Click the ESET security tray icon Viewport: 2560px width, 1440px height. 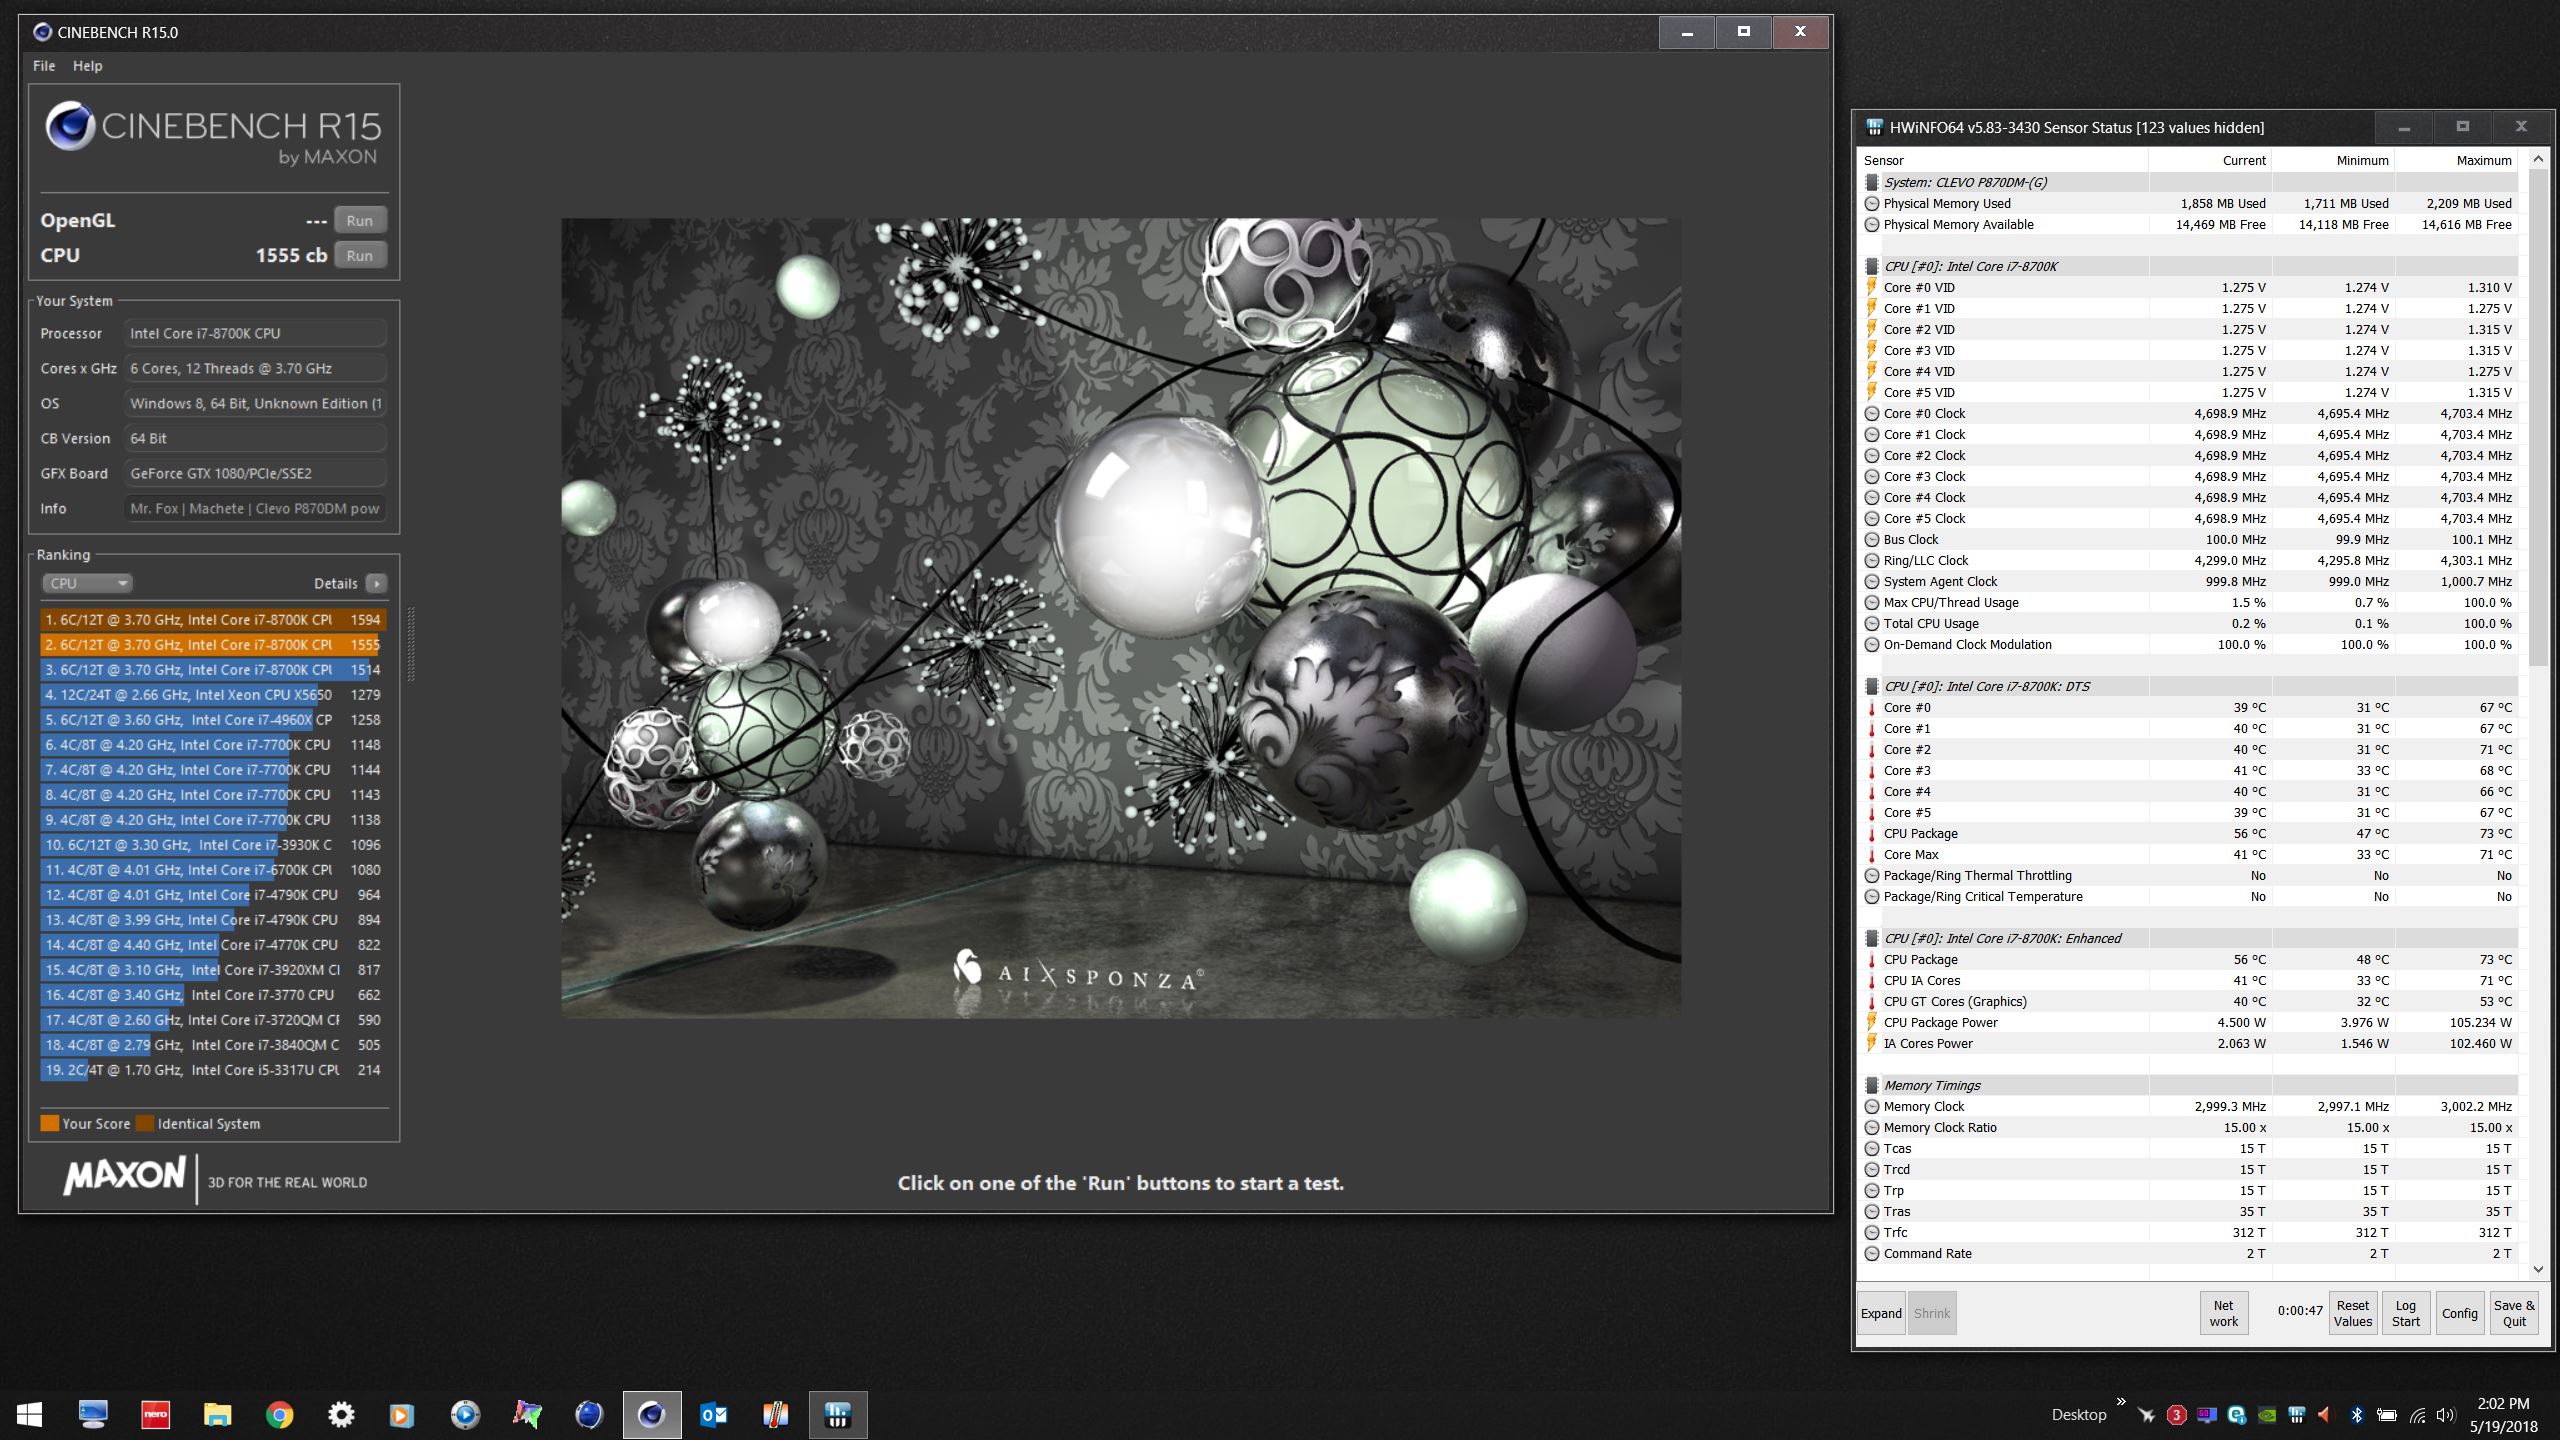(x=2237, y=1415)
